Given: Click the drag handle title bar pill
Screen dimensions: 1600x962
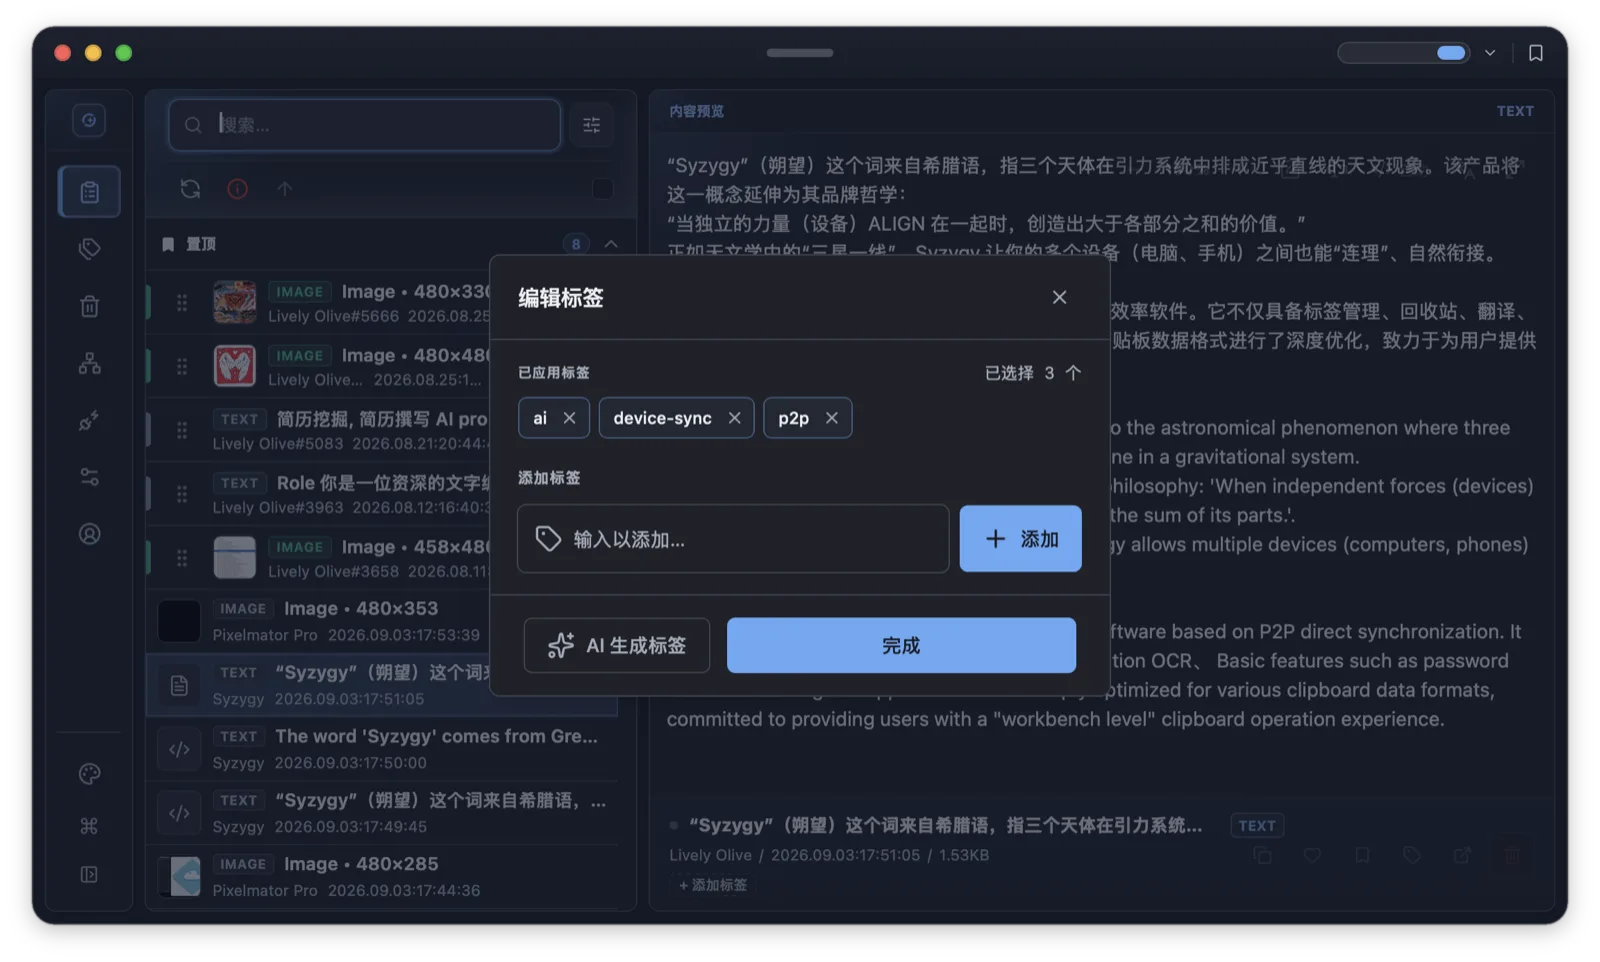Looking at the screenshot, I should point(800,53).
